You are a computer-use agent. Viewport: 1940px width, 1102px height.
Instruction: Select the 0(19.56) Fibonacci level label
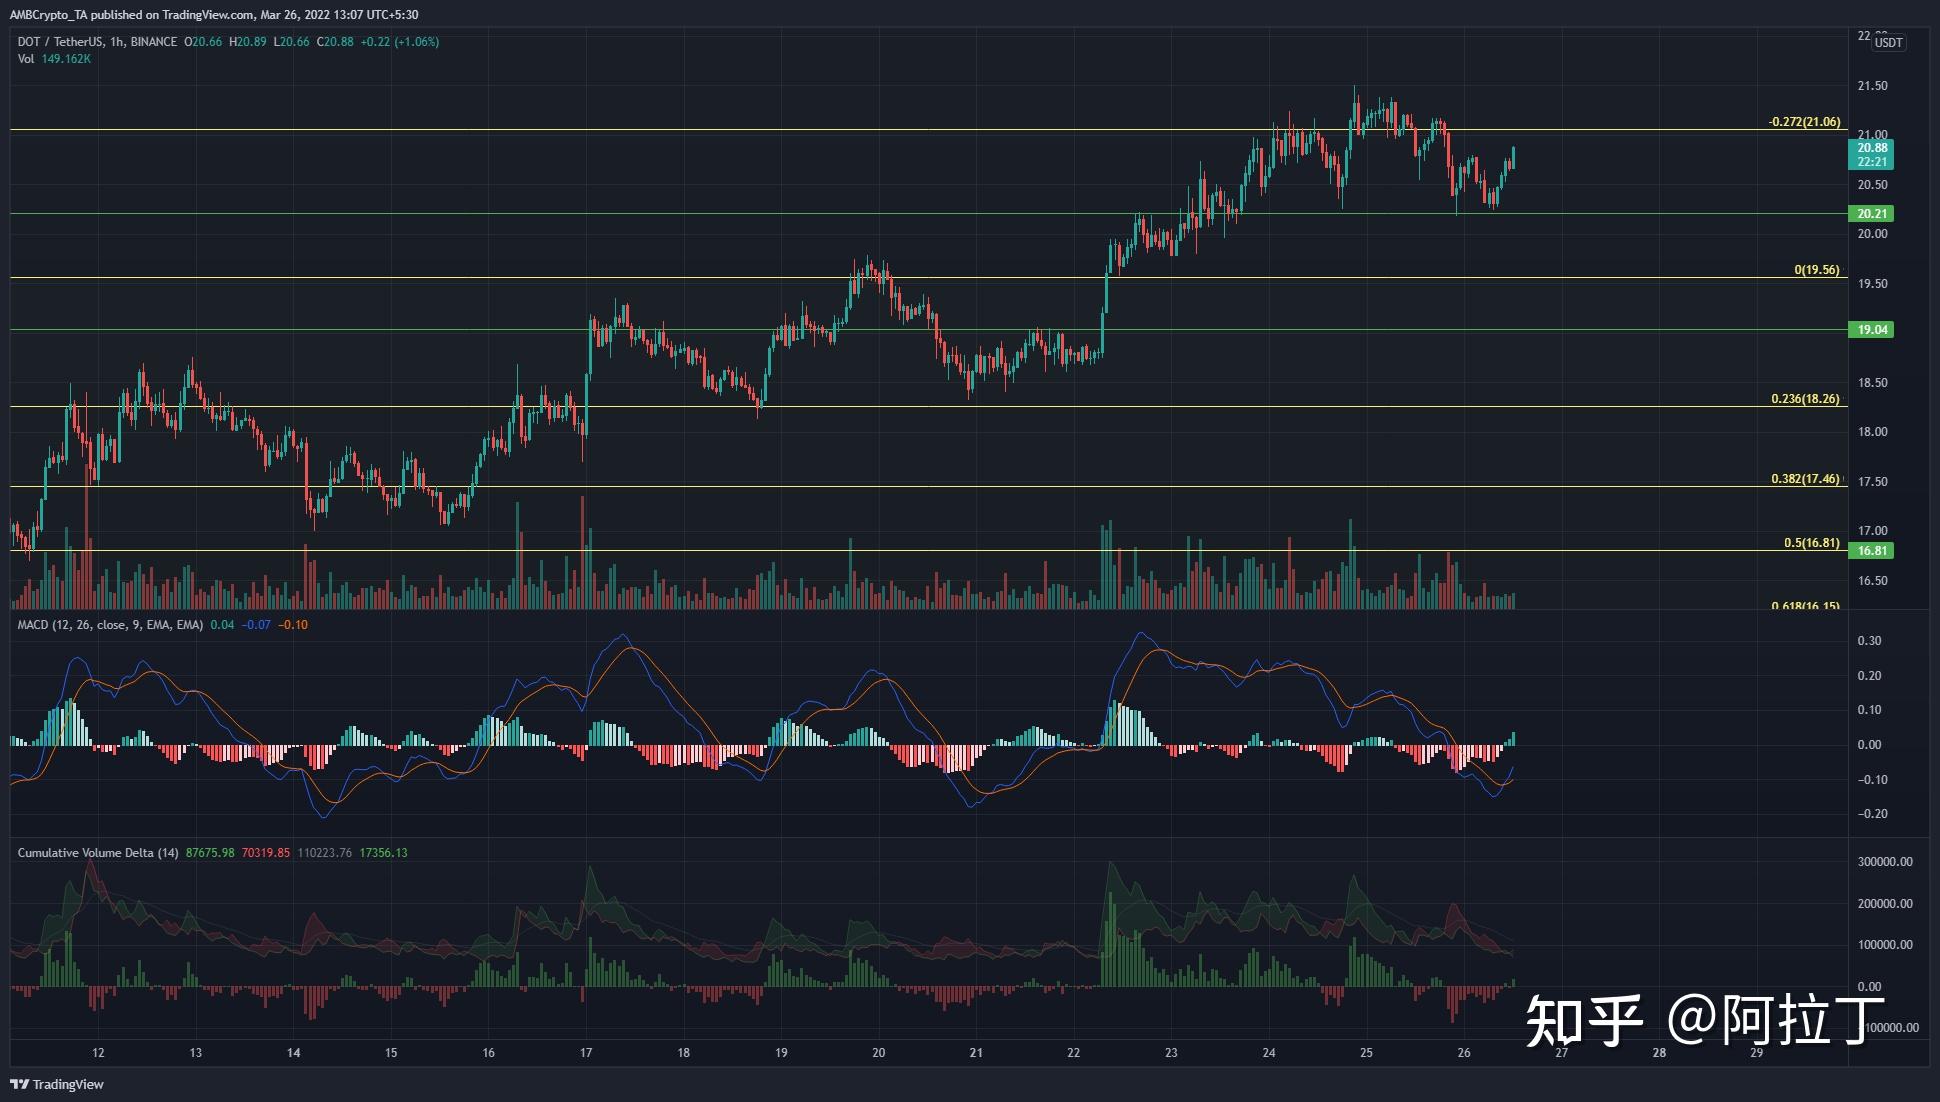[x=1816, y=270]
